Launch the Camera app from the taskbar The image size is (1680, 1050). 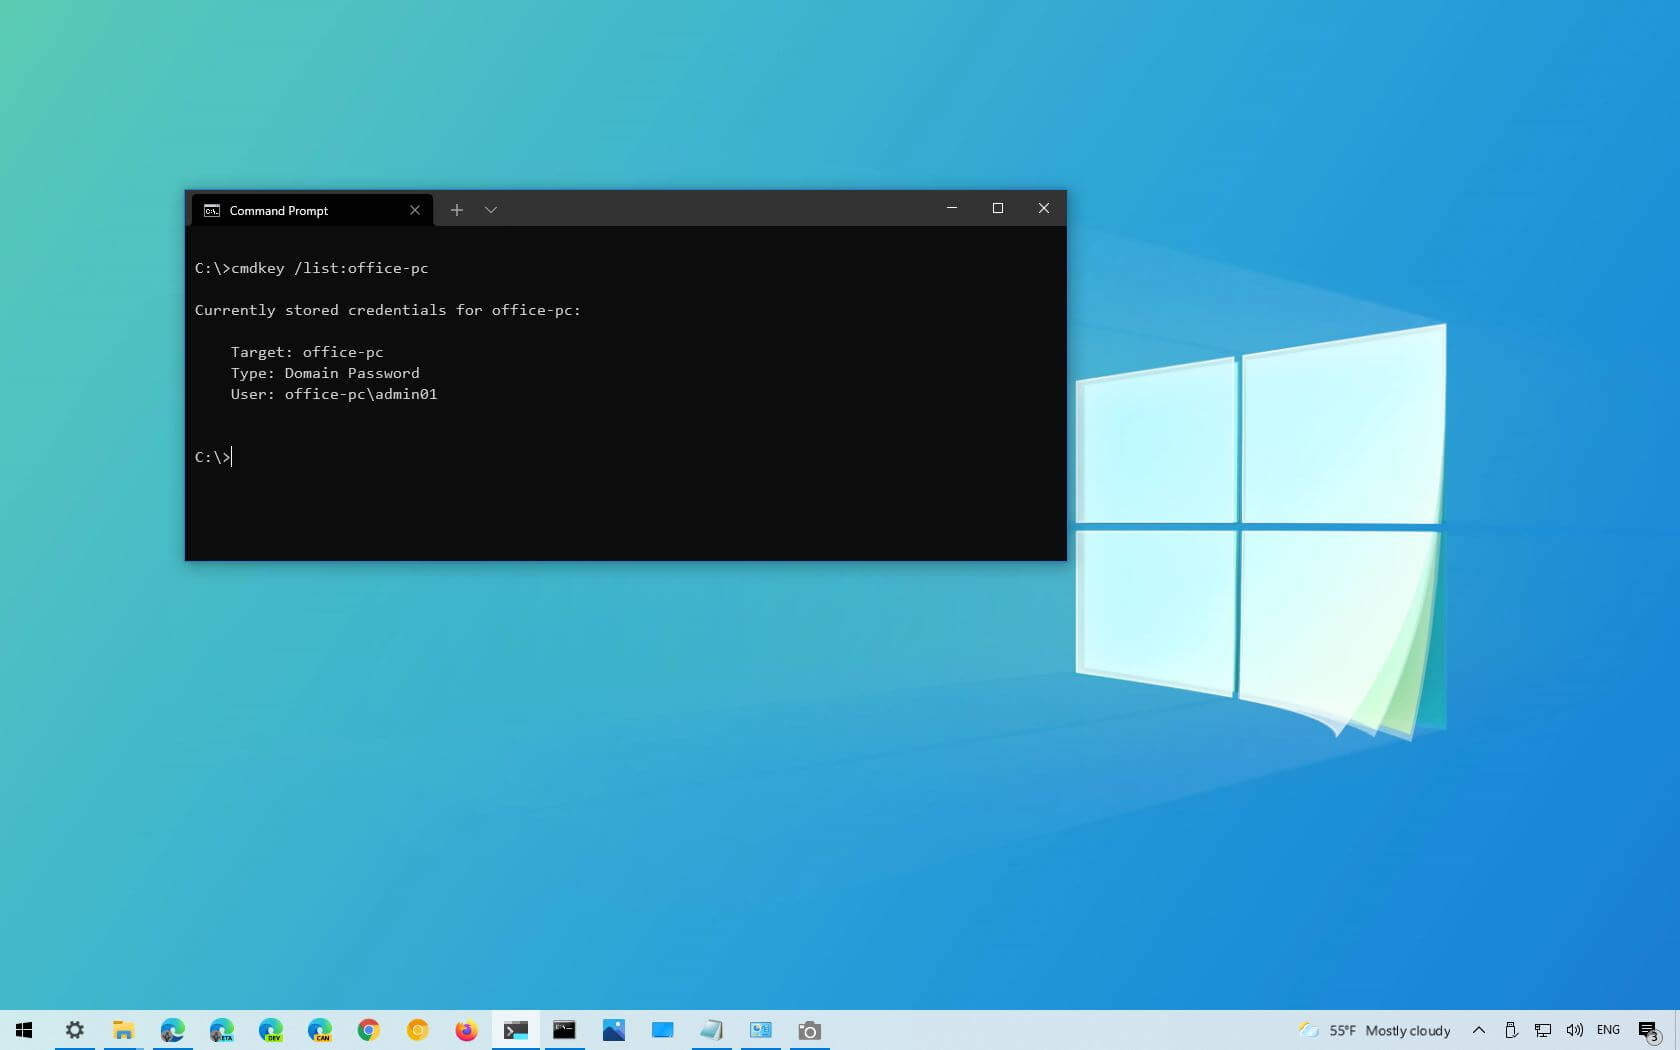(809, 1030)
